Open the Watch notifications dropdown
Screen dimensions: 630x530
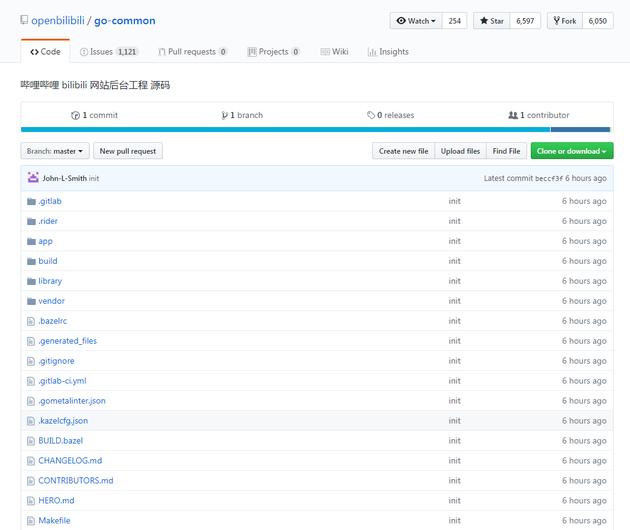(416, 21)
